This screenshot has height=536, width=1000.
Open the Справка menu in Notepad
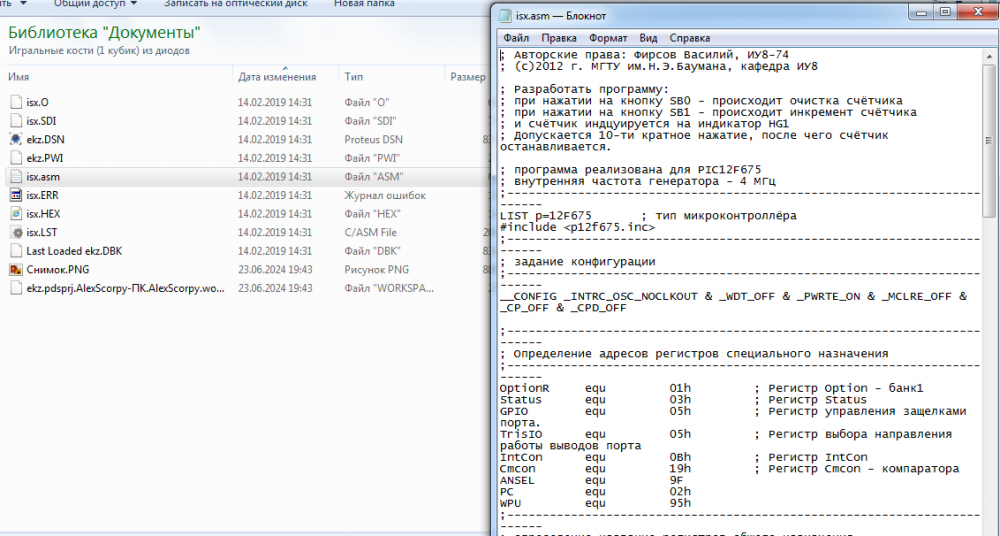[x=688, y=37]
